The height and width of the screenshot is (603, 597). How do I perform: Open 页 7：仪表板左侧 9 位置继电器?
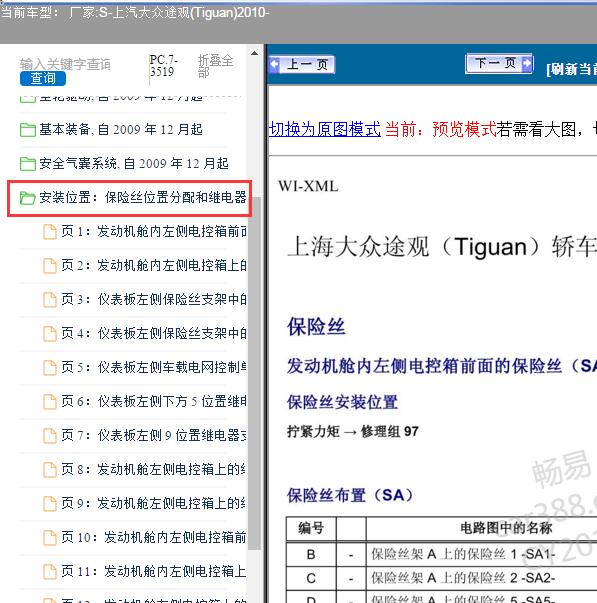click(154, 435)
